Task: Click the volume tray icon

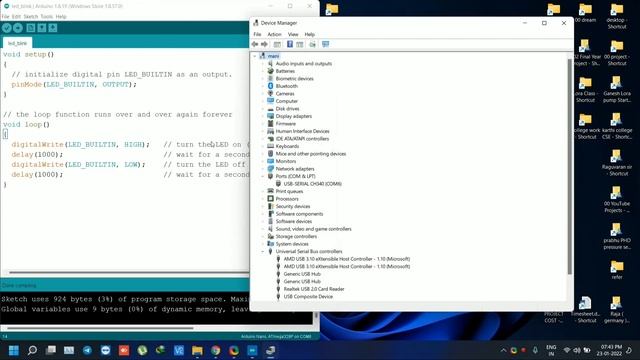Action: click(x=577, y=350)
